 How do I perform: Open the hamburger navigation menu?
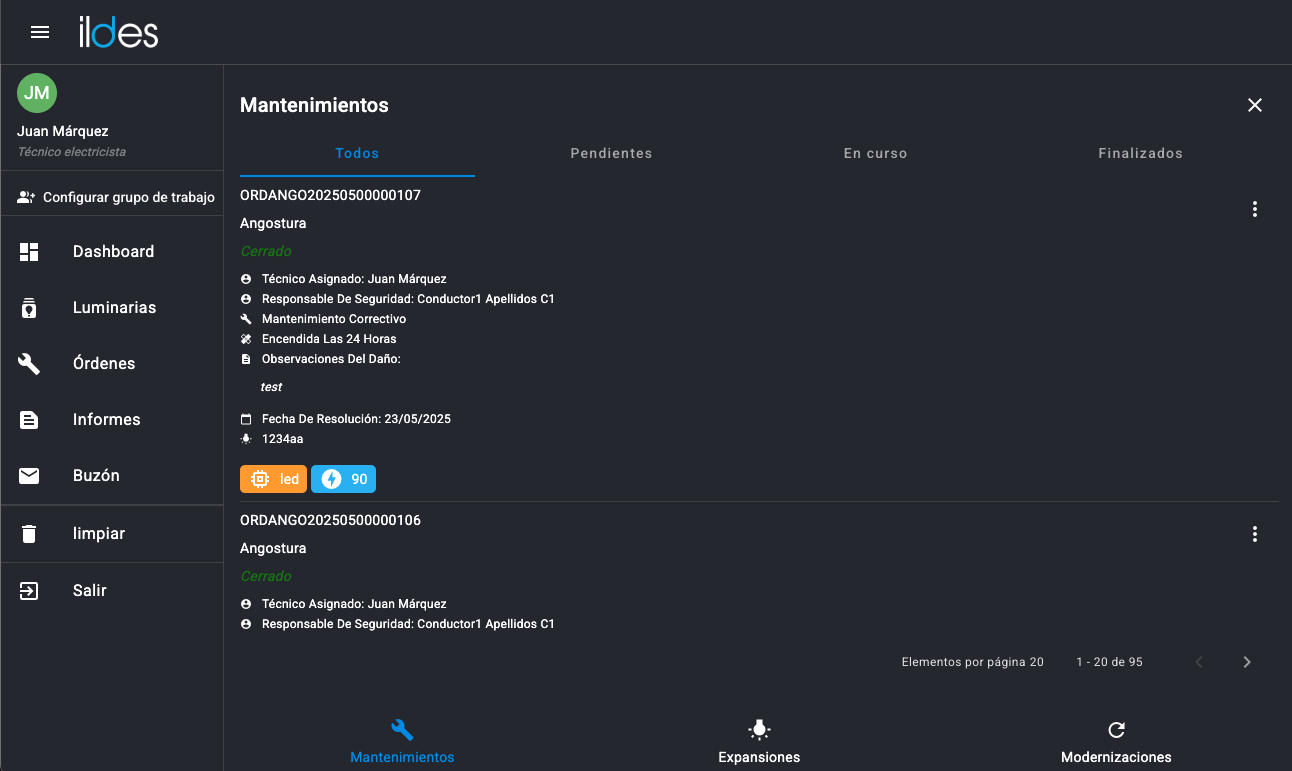point(40,32)
